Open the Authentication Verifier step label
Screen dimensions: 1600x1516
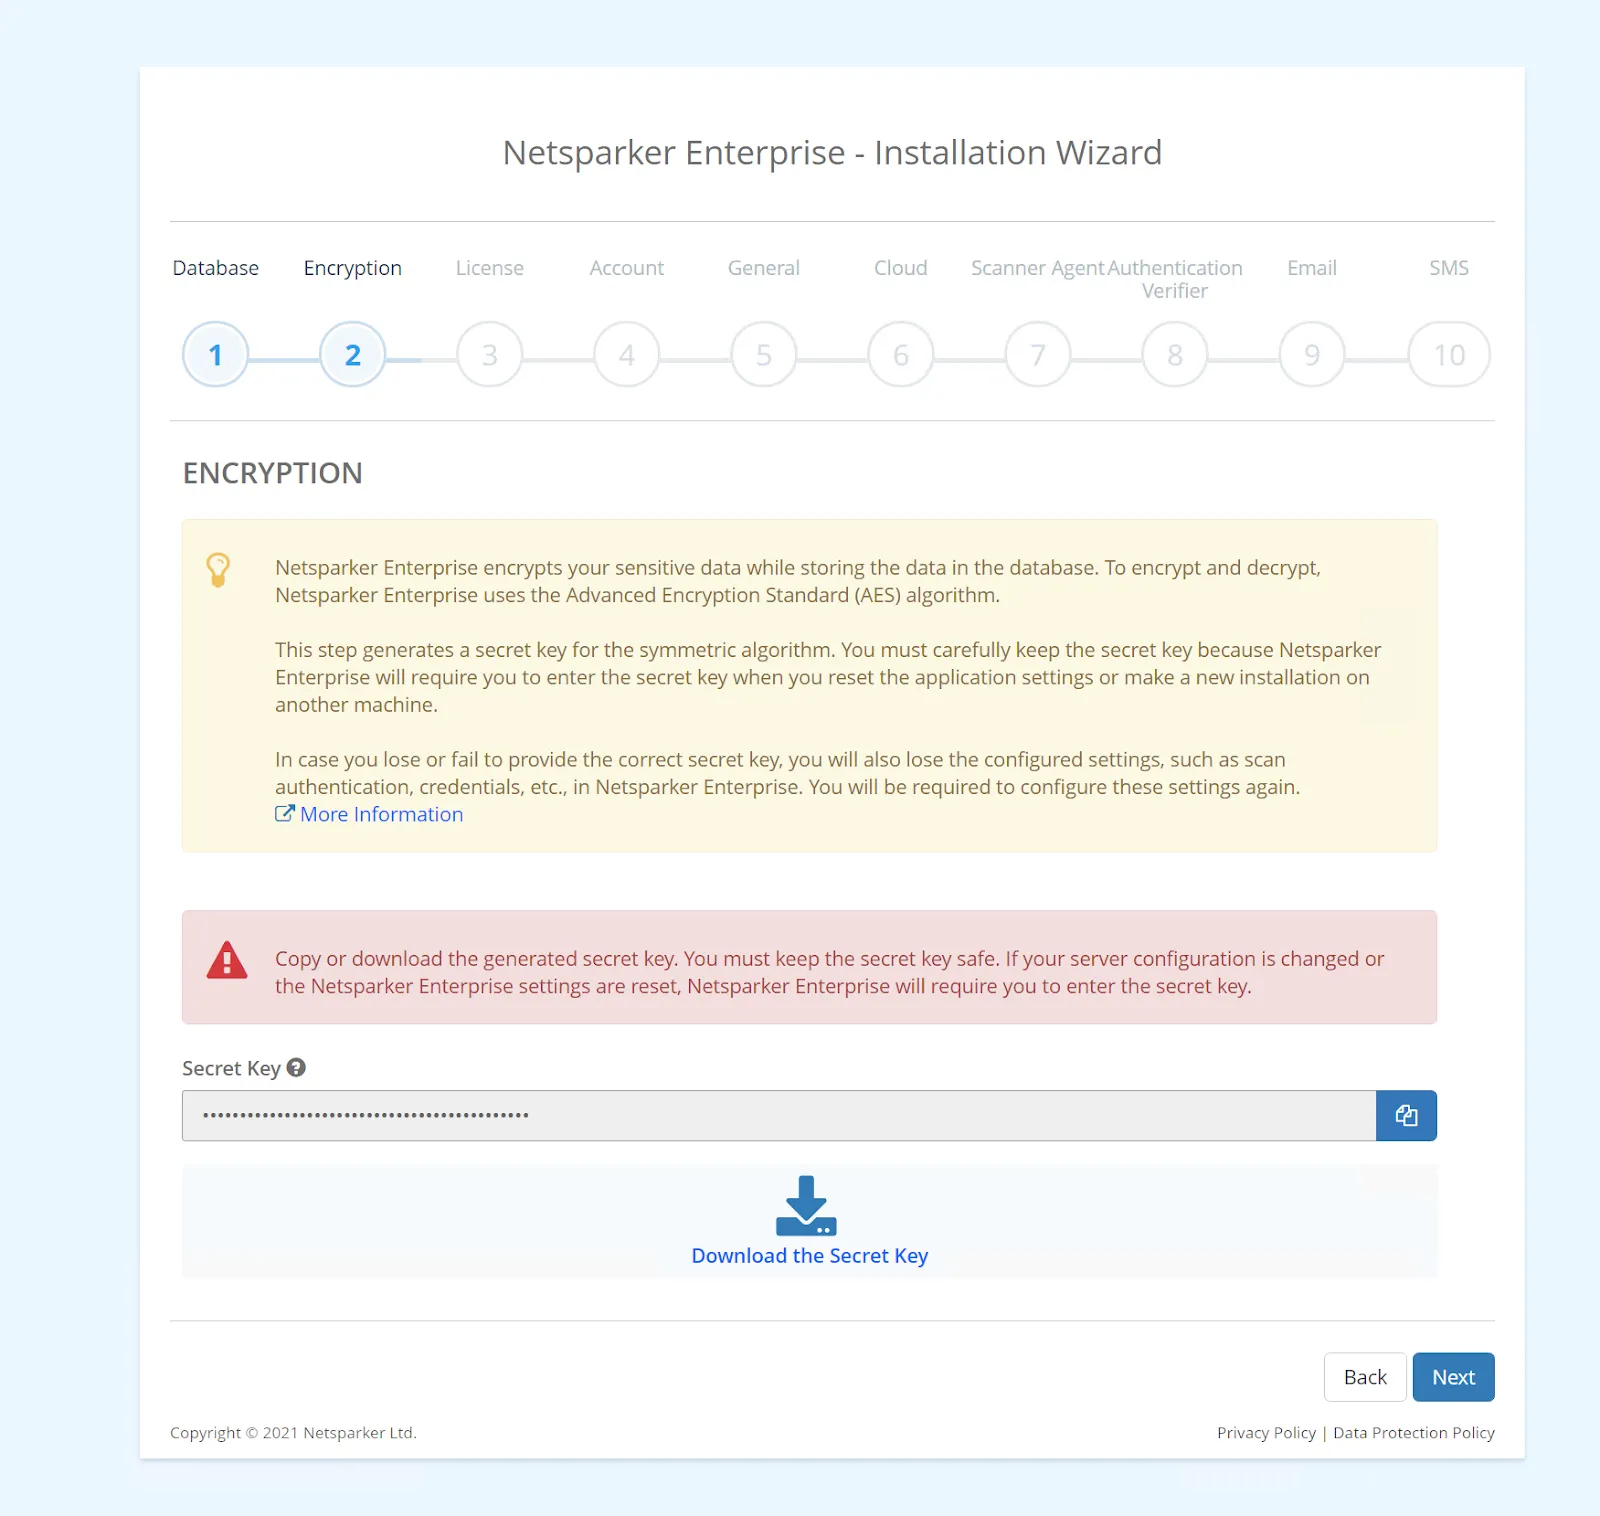tap(1175, 279)
